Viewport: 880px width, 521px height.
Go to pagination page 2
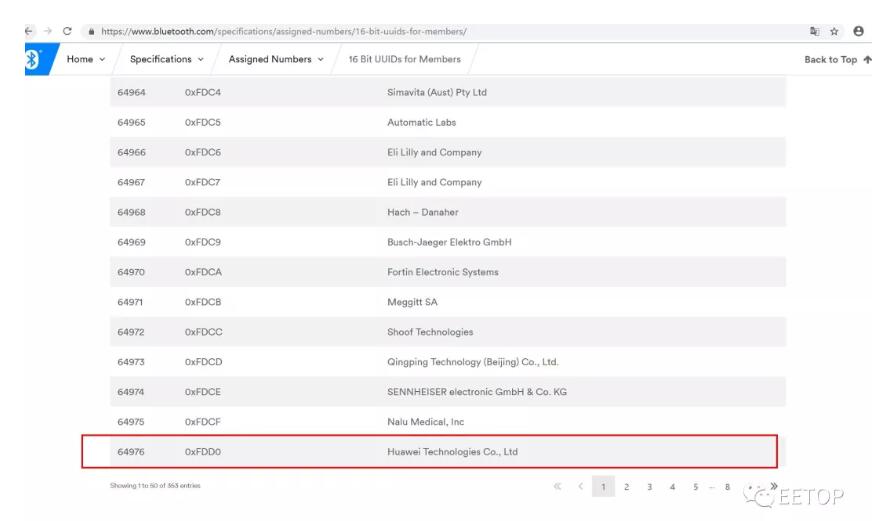click(626, 487)
